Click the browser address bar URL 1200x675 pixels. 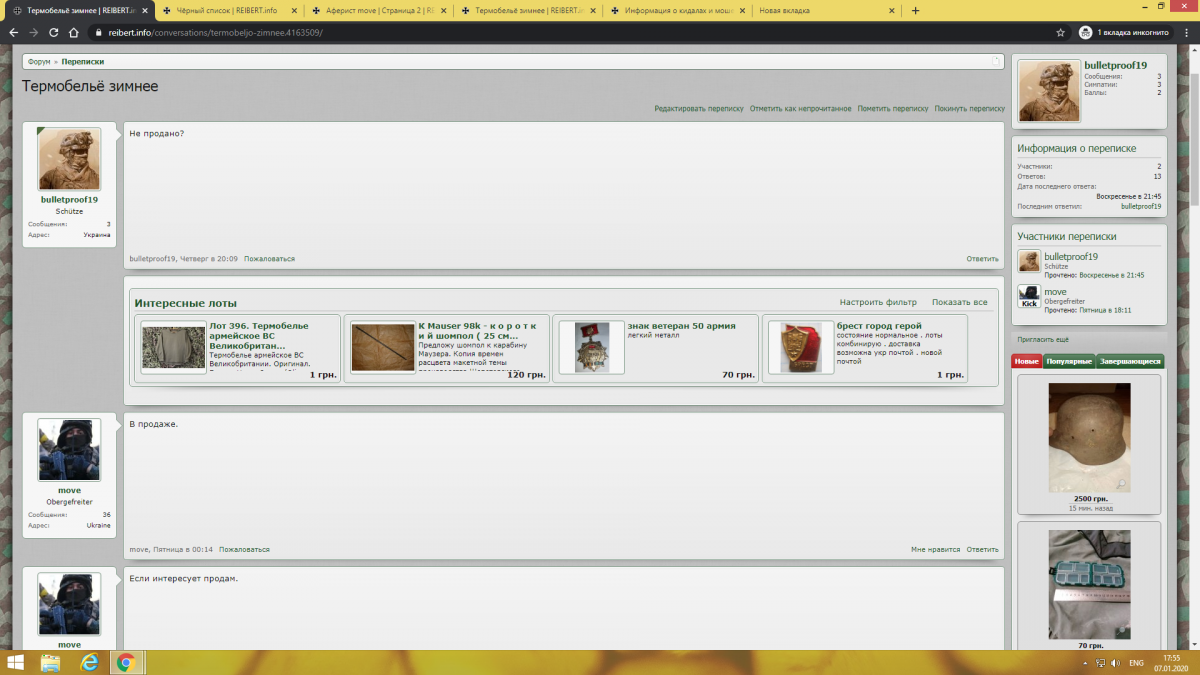coord(215,32)
